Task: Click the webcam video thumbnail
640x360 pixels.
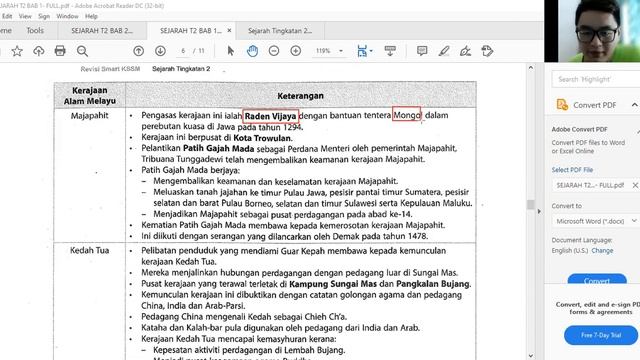Action: click(592, 31)
